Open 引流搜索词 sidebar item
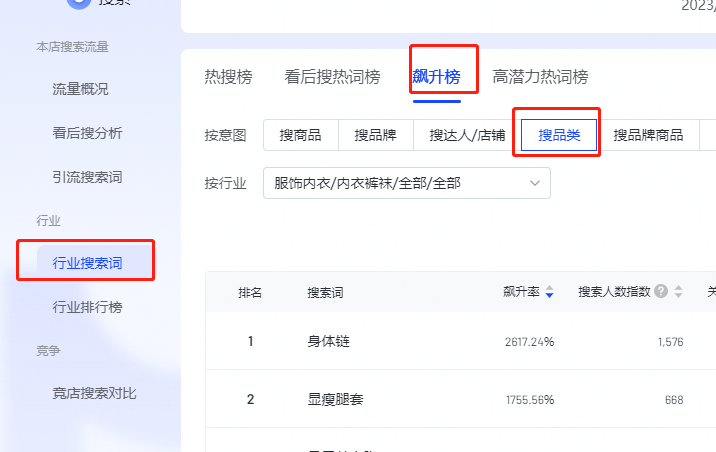716x452 pixels. [x=87, y=177]
